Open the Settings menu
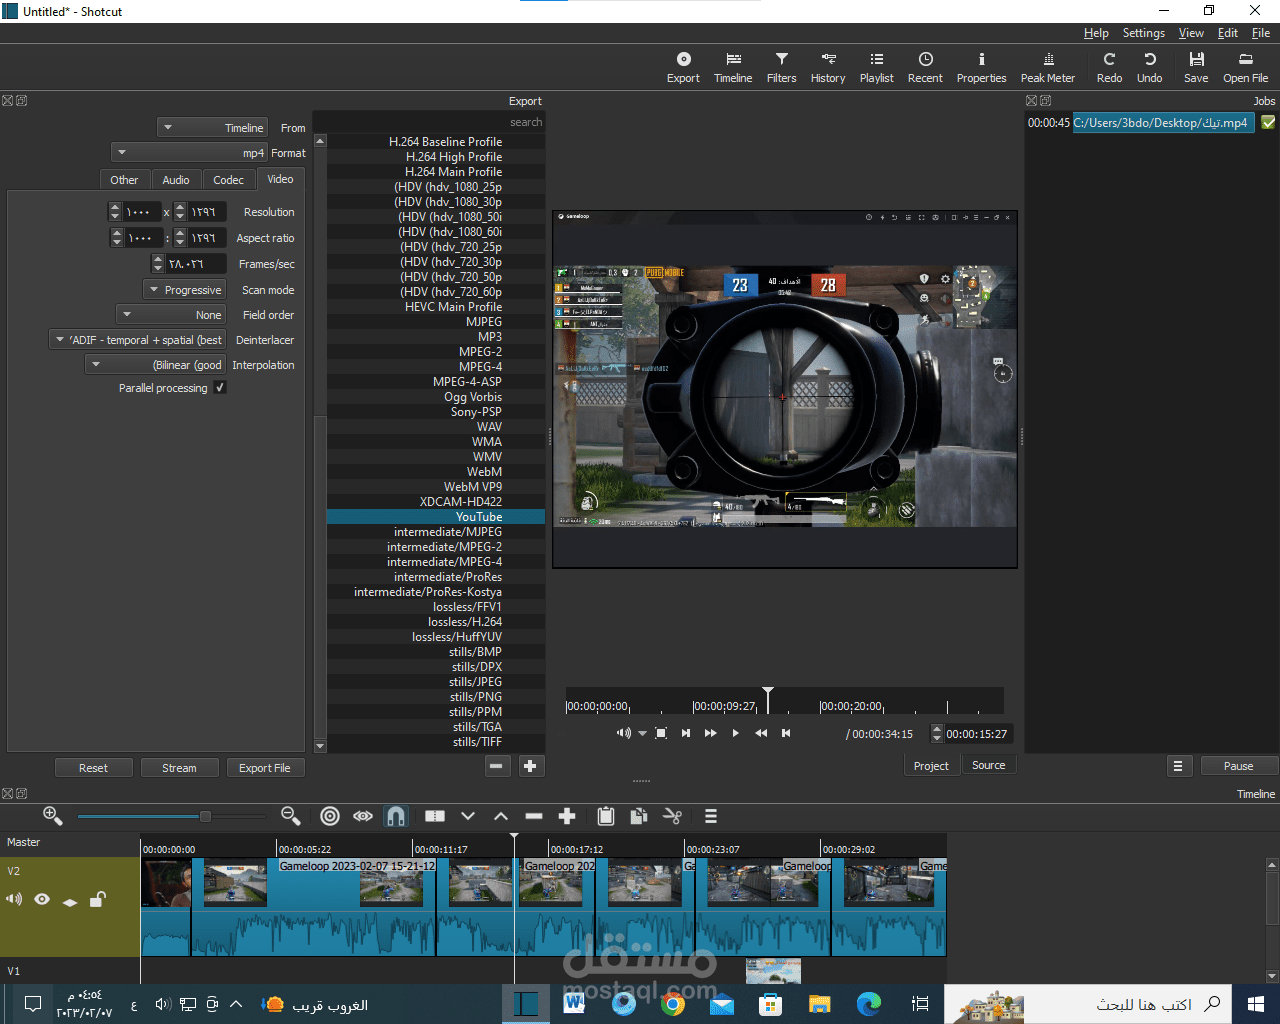The width and height of the screenshot is (1280, 1024). [1143, 33]
